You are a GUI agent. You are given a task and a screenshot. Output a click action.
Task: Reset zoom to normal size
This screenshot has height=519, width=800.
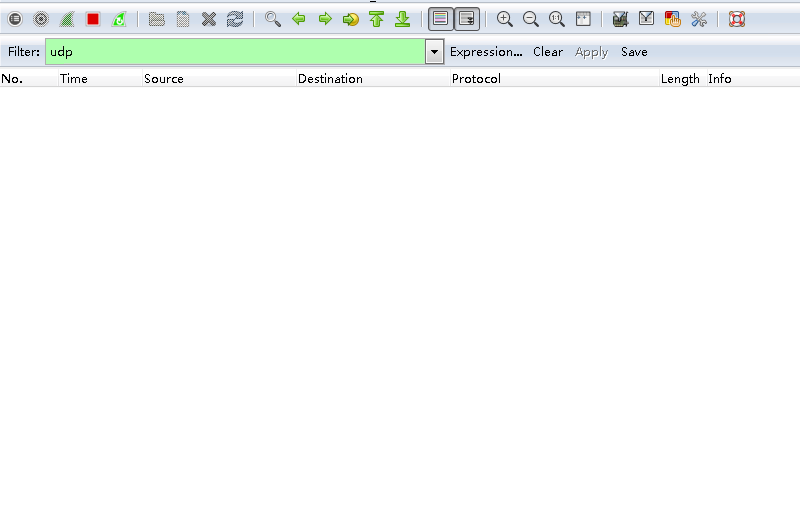pyautogui.click(x=557, y=19)
